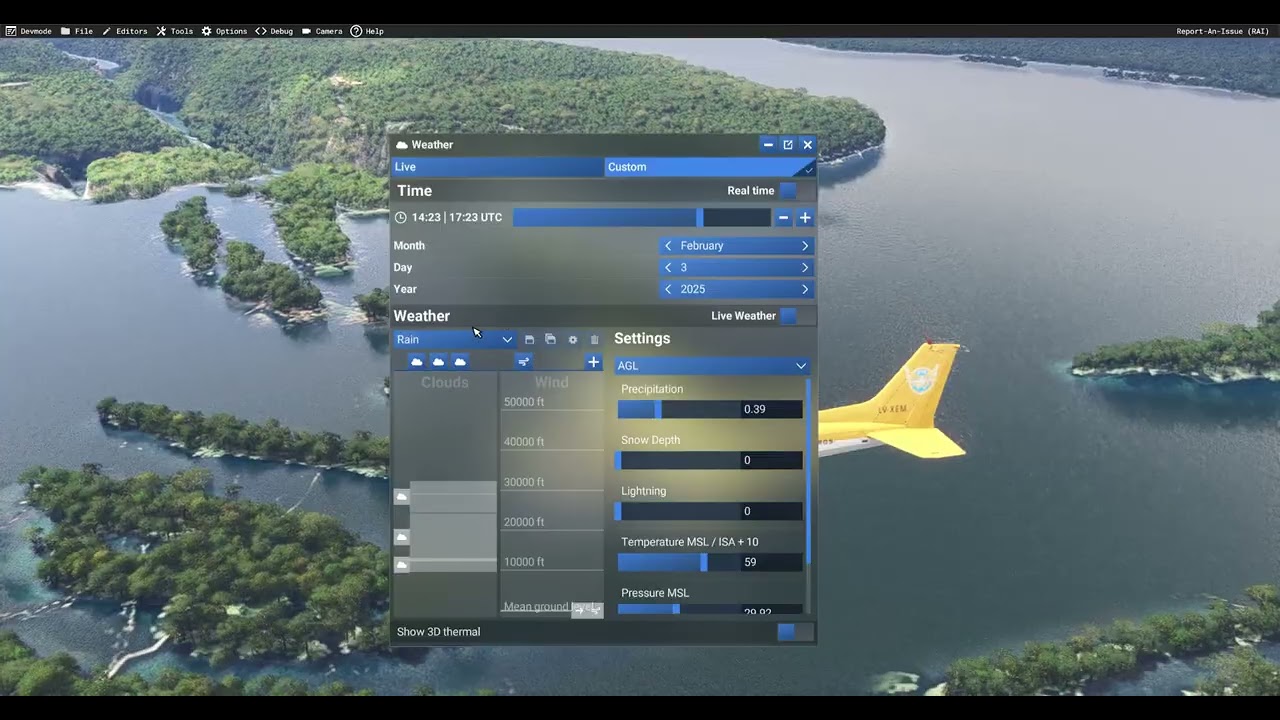Toggle the Real time switch
This screenshot has height=720, width=1280.
[796, 191]
